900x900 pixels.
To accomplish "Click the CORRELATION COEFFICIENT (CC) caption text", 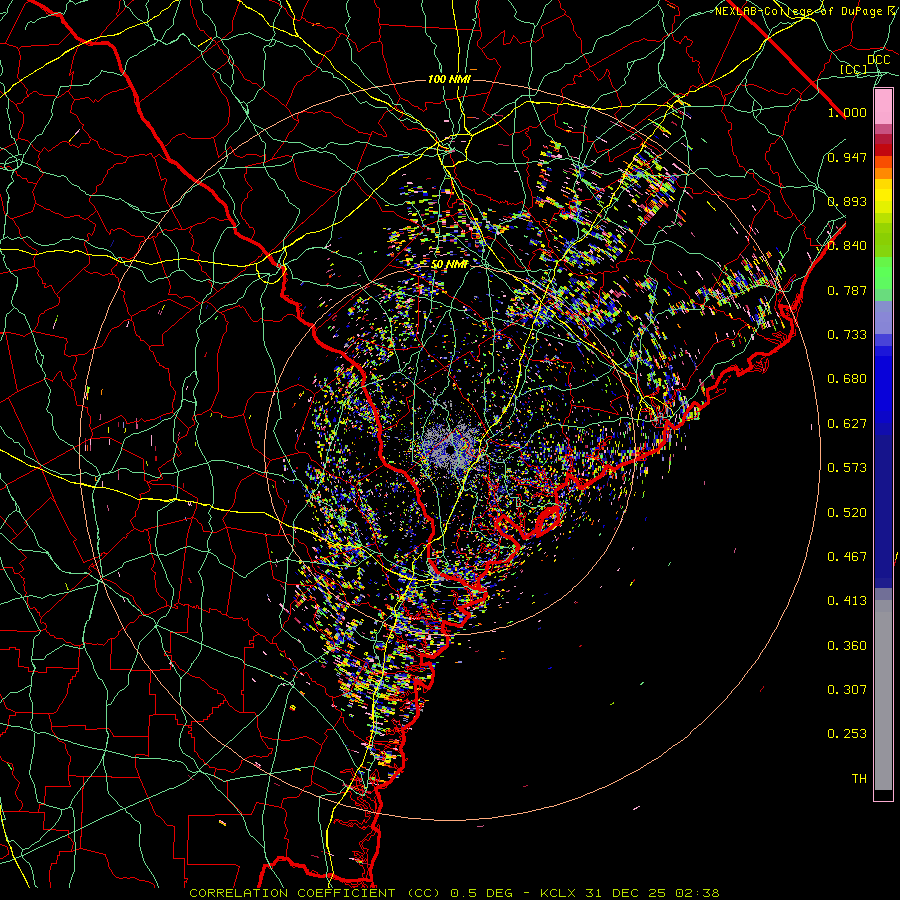I will point(315,893).
